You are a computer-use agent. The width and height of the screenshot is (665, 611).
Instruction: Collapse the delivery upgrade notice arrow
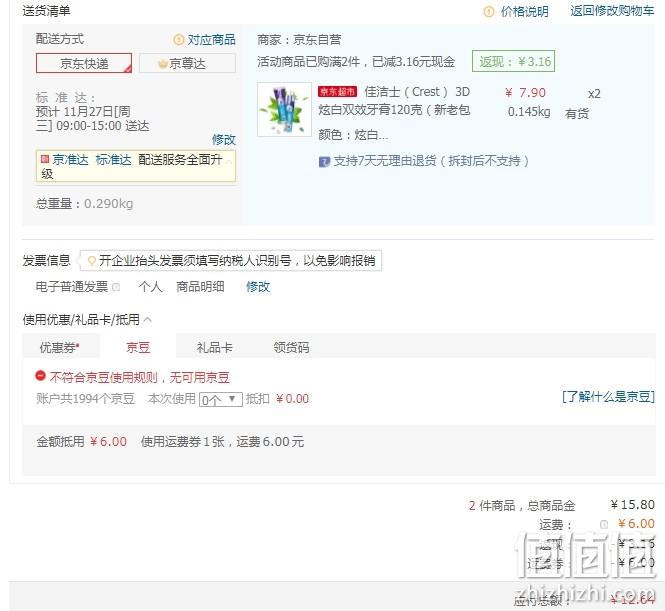tap(229, 161)
